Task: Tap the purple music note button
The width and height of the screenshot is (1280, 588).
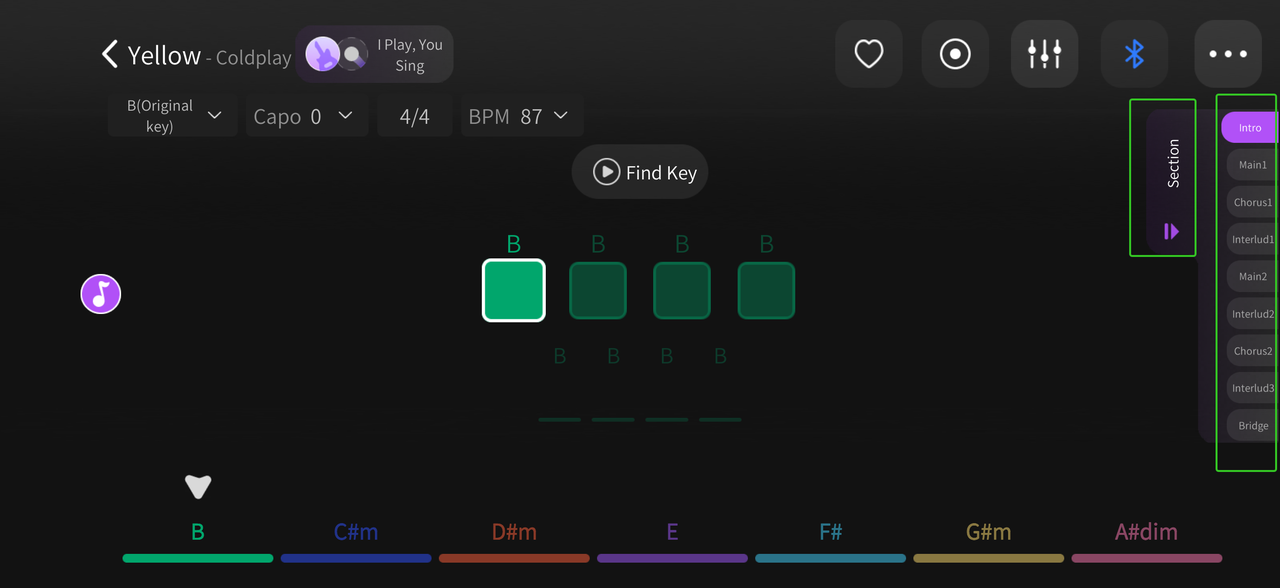Action: (x=101, y=295)
